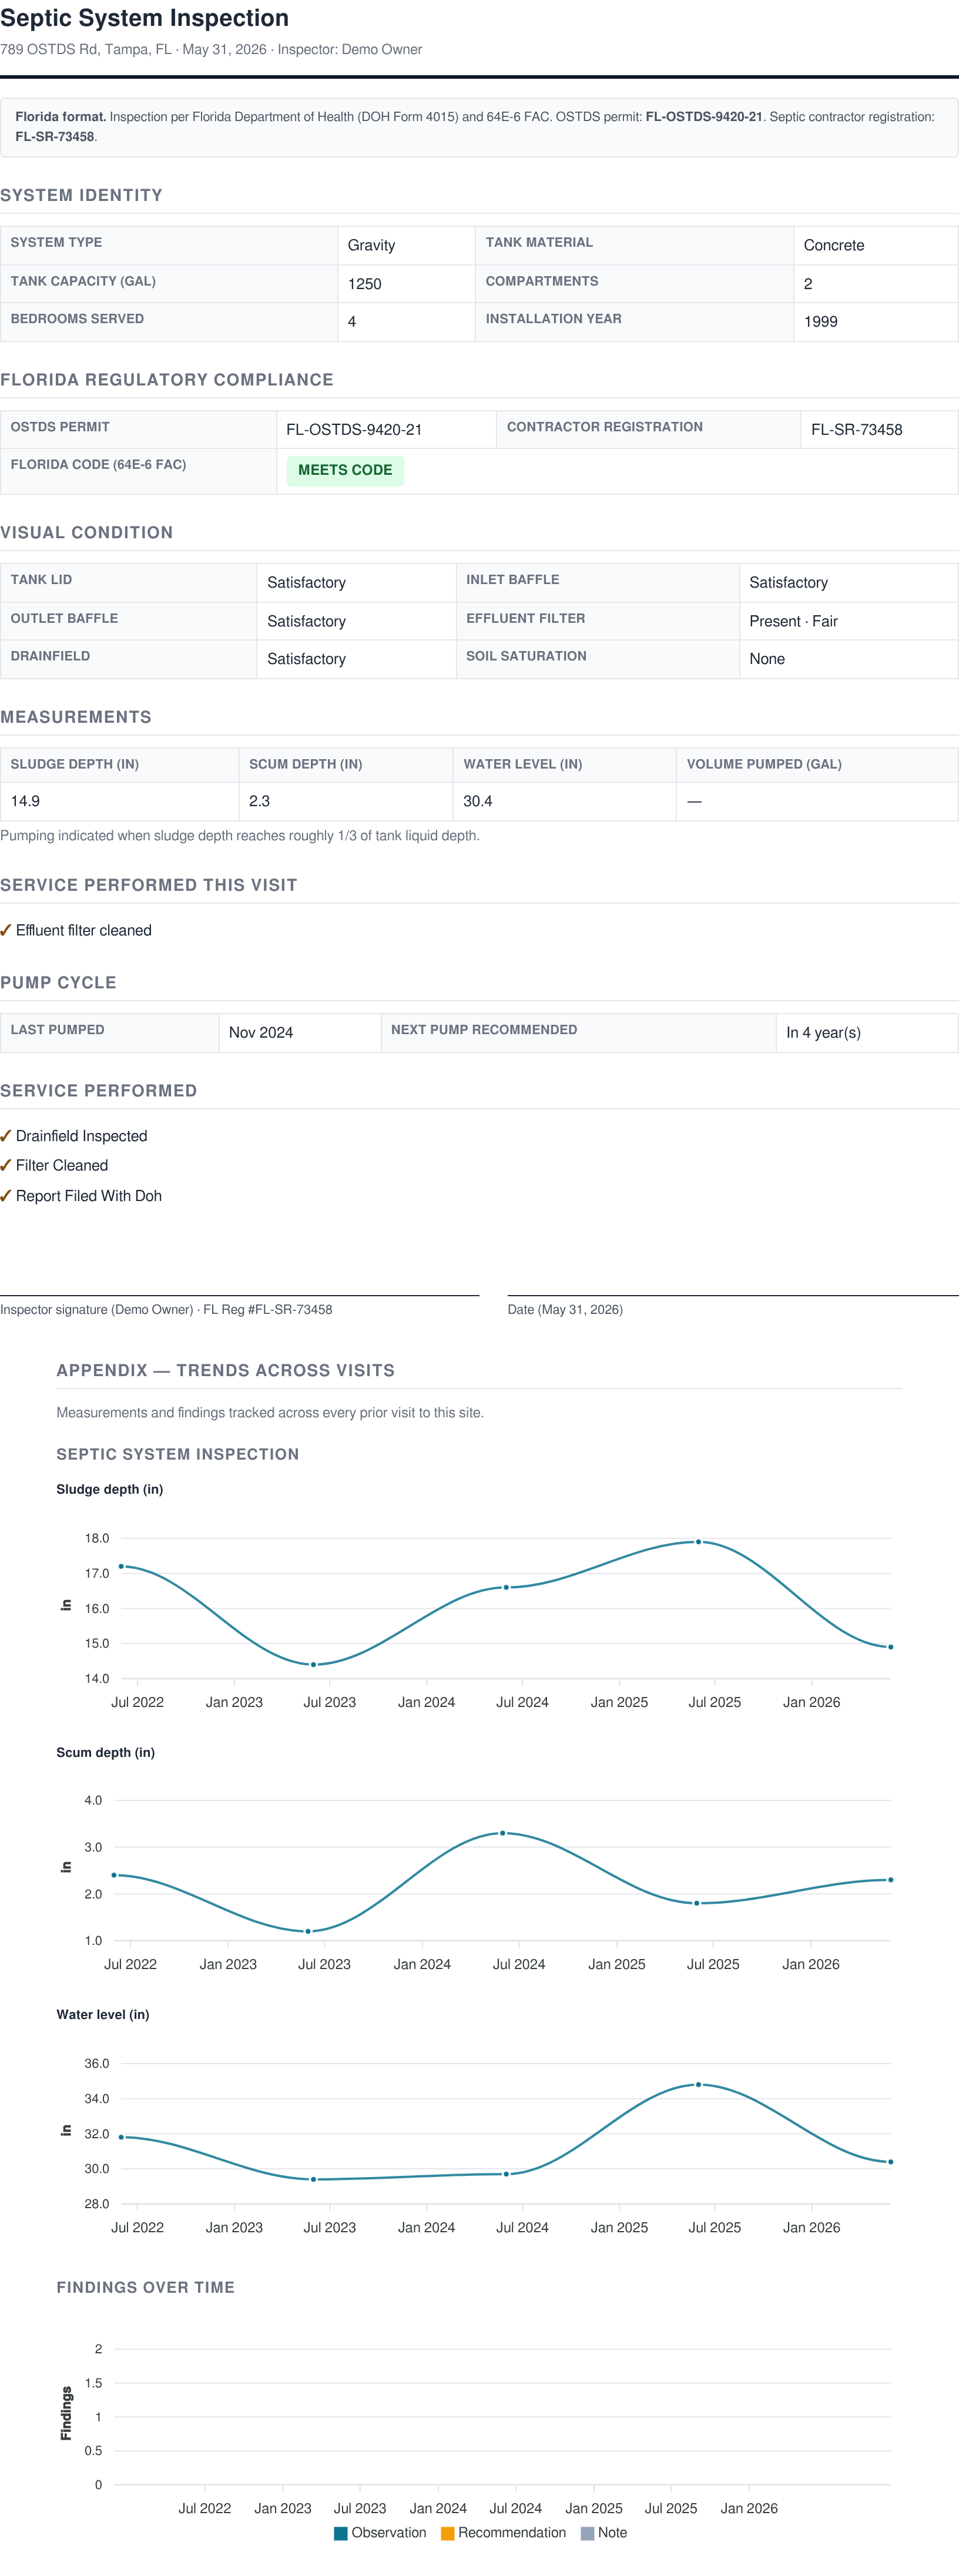Select the highest sludge depth point near Jul 2025
Screen dimensions: 959x2576
tap(698, 1542)
